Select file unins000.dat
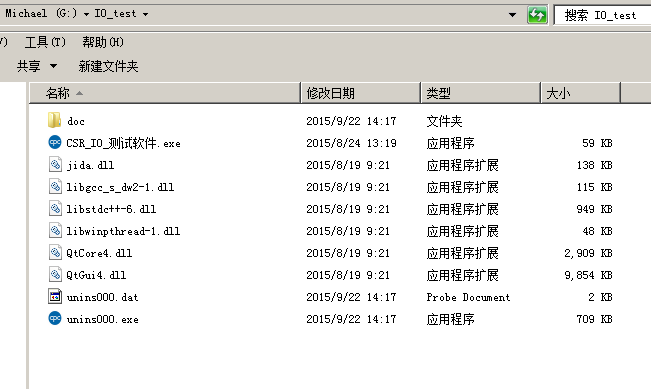Image resolution: width=651 pixels, height=389 pixels. point(103,297)
